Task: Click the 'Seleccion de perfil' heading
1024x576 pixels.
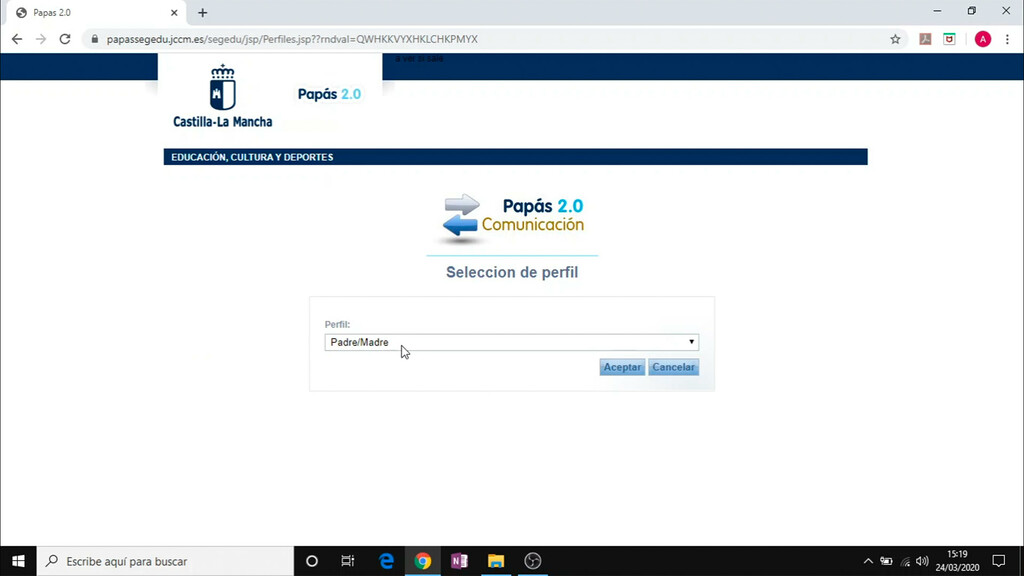Action: pyautogui.click(x=512, y=272)
